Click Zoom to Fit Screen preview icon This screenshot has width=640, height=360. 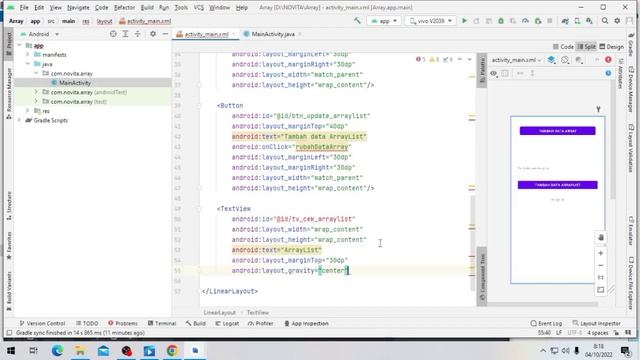point(601,290)
